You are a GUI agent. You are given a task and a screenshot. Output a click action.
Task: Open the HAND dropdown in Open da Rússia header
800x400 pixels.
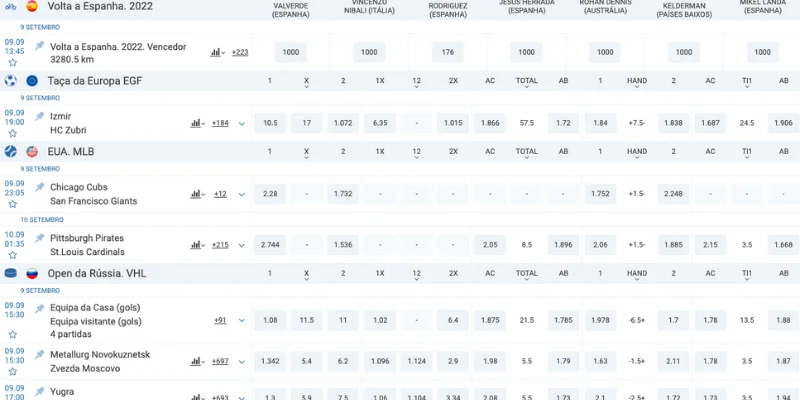637,275
